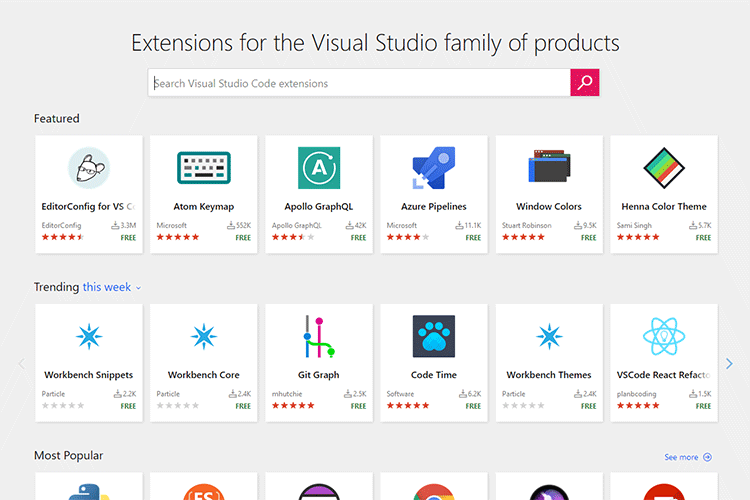Click the Workbench Core extension name
Screen dimensions: 750x500
(204, 375)
